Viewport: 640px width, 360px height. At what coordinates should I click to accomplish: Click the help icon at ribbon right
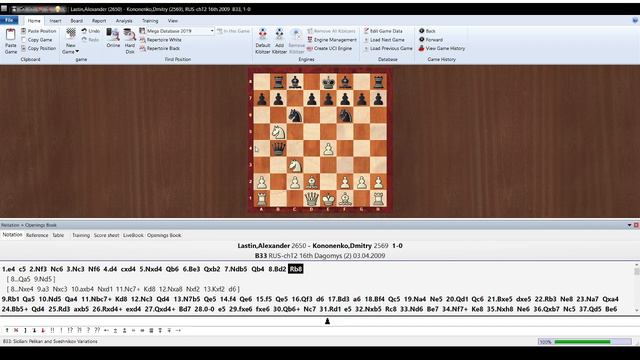click(635, 20)
